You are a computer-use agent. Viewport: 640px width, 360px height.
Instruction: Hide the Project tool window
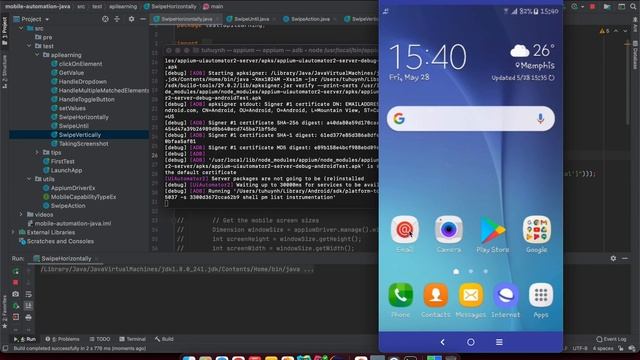[x=143, y=19]
